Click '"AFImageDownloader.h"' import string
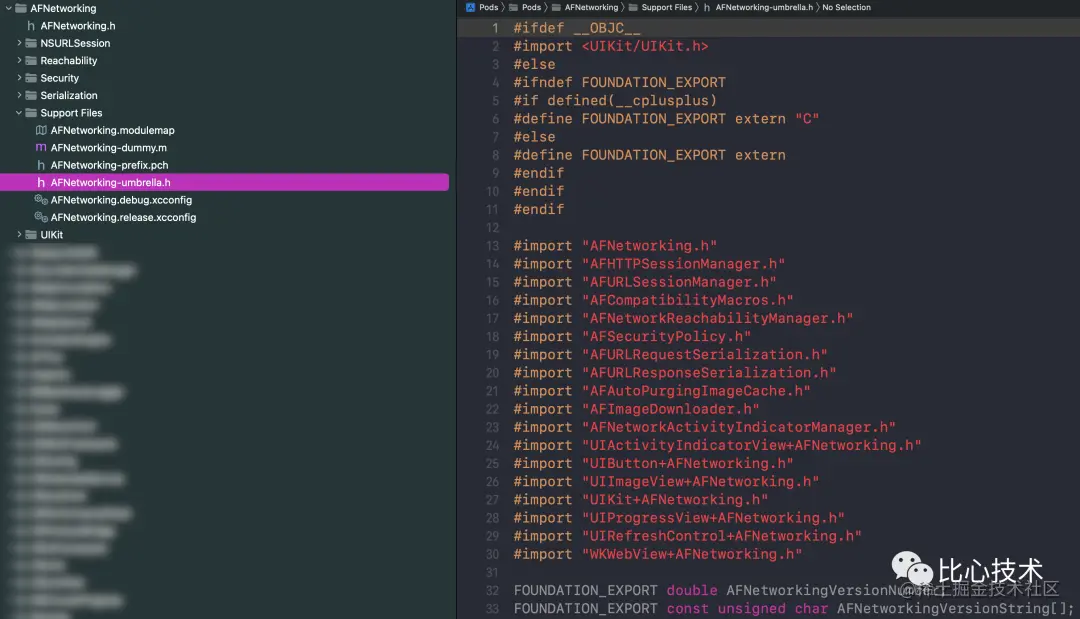Image resolution: width=1080 pixels, height=619 pixels. (670, 409)
